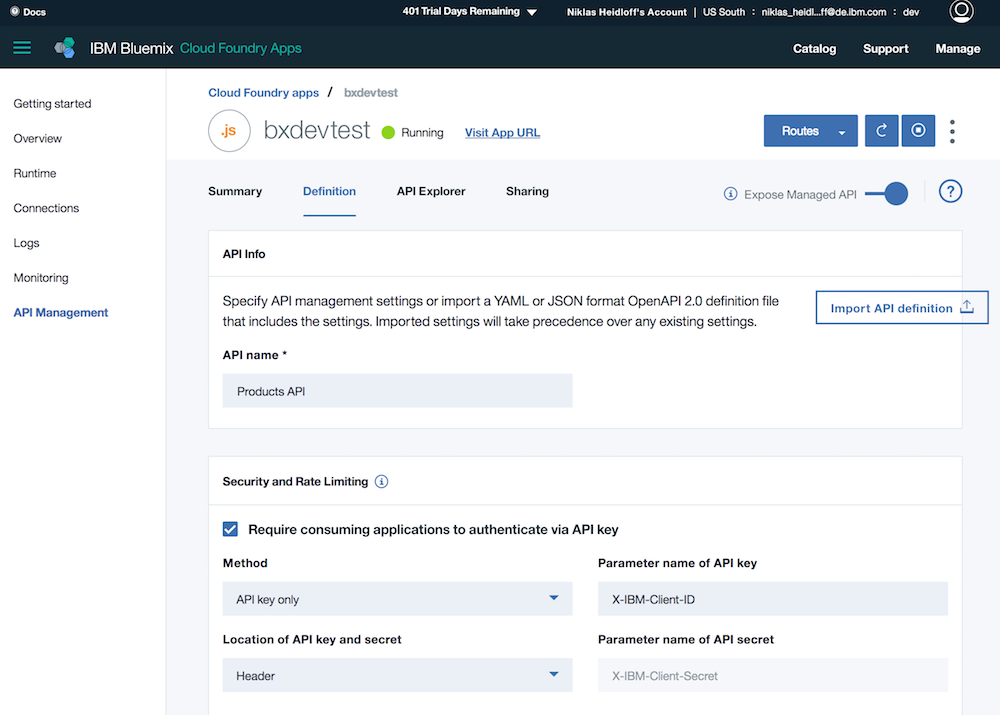Open the Method dropdown showing API key only
Screen dimensions: 1000x715
tap(397, 599)
